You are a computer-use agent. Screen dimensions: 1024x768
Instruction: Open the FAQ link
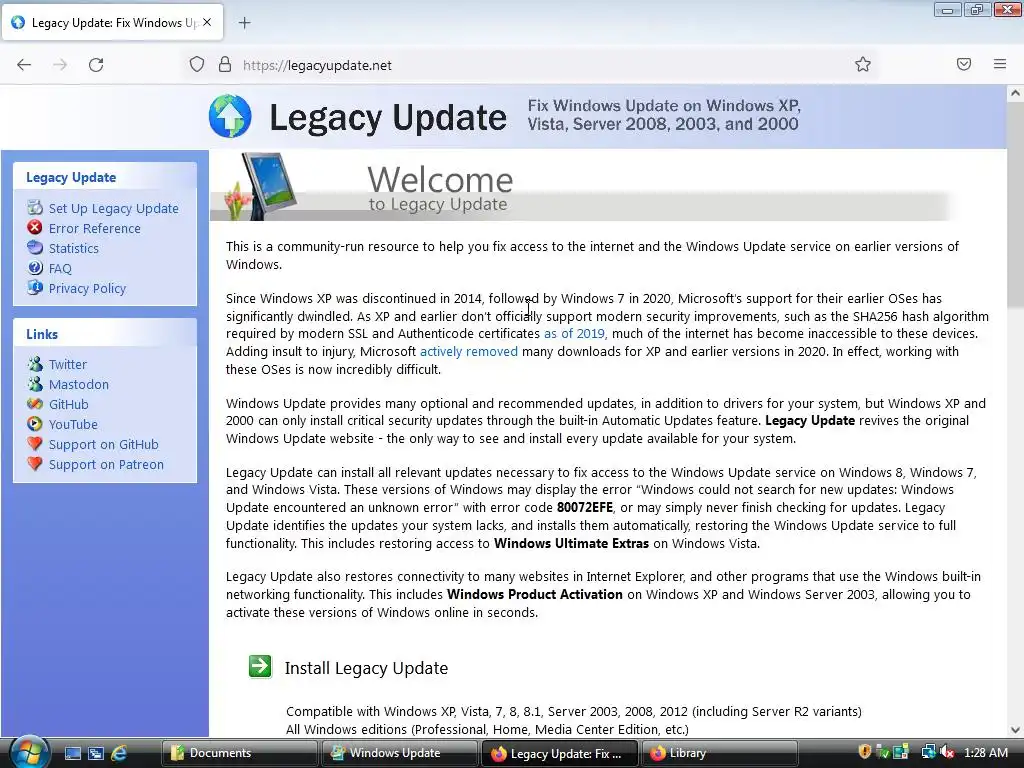pyautogui.click(x=60, y=268)
